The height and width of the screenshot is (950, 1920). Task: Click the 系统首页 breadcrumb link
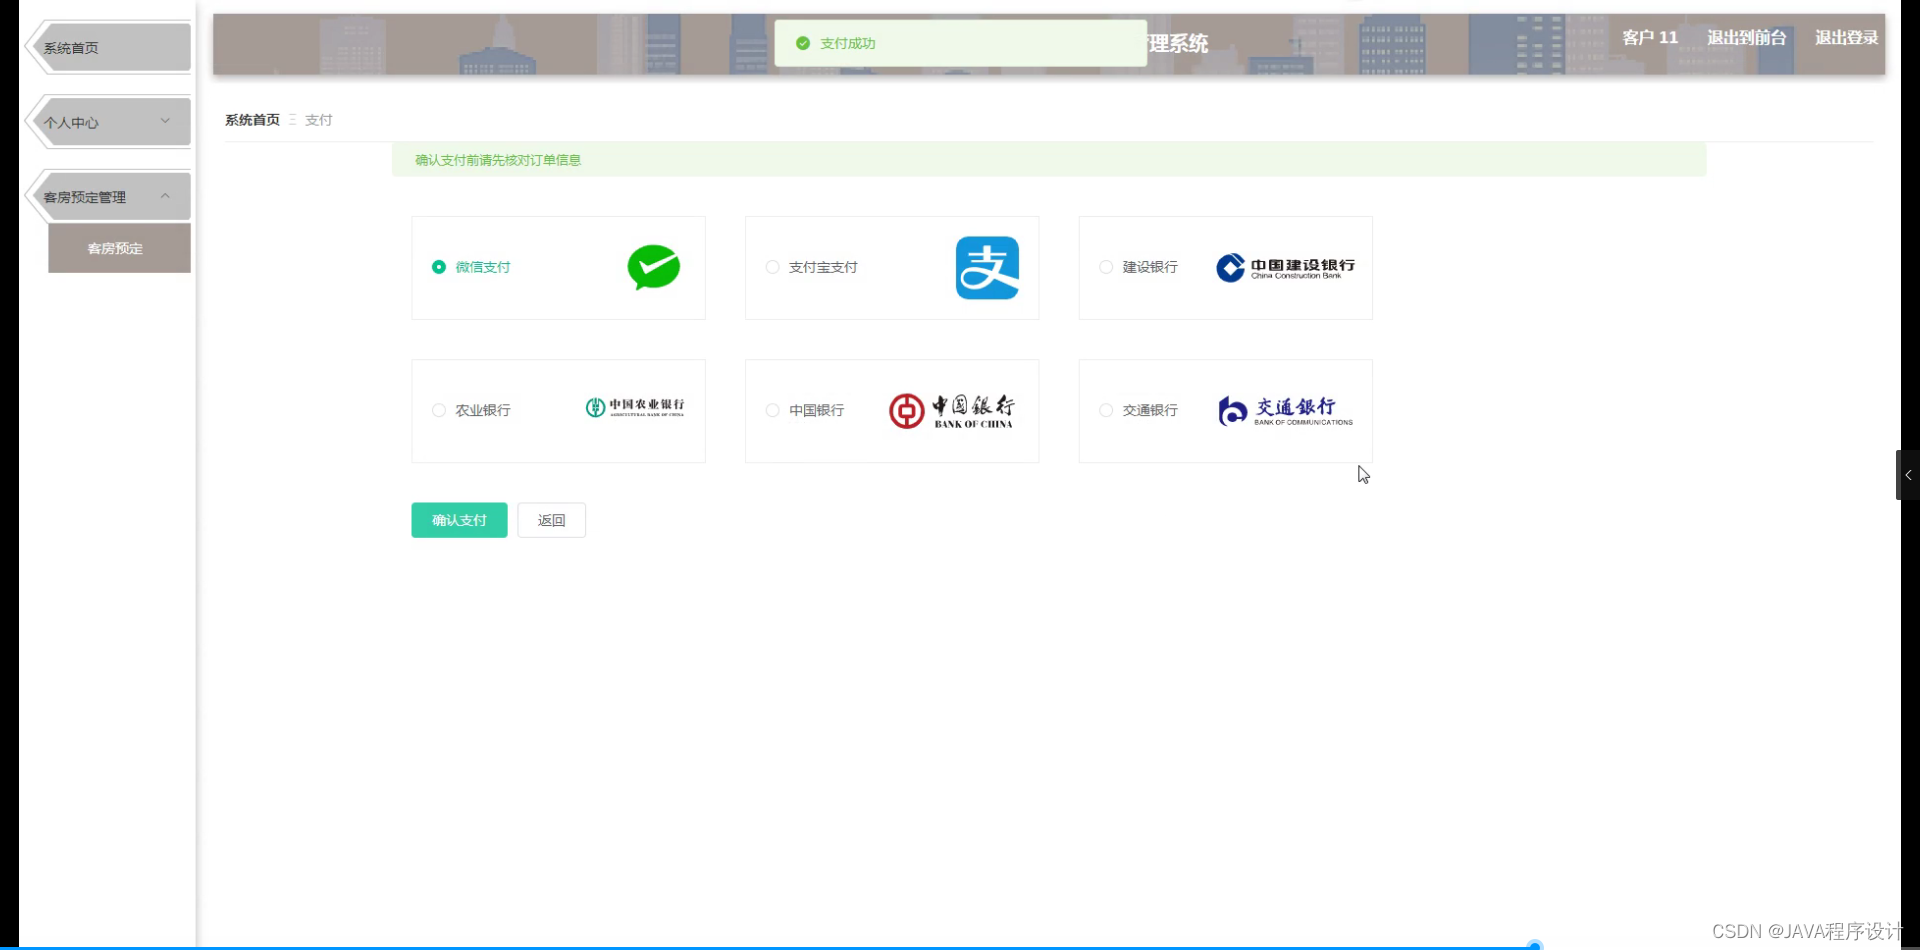[252, 120]
